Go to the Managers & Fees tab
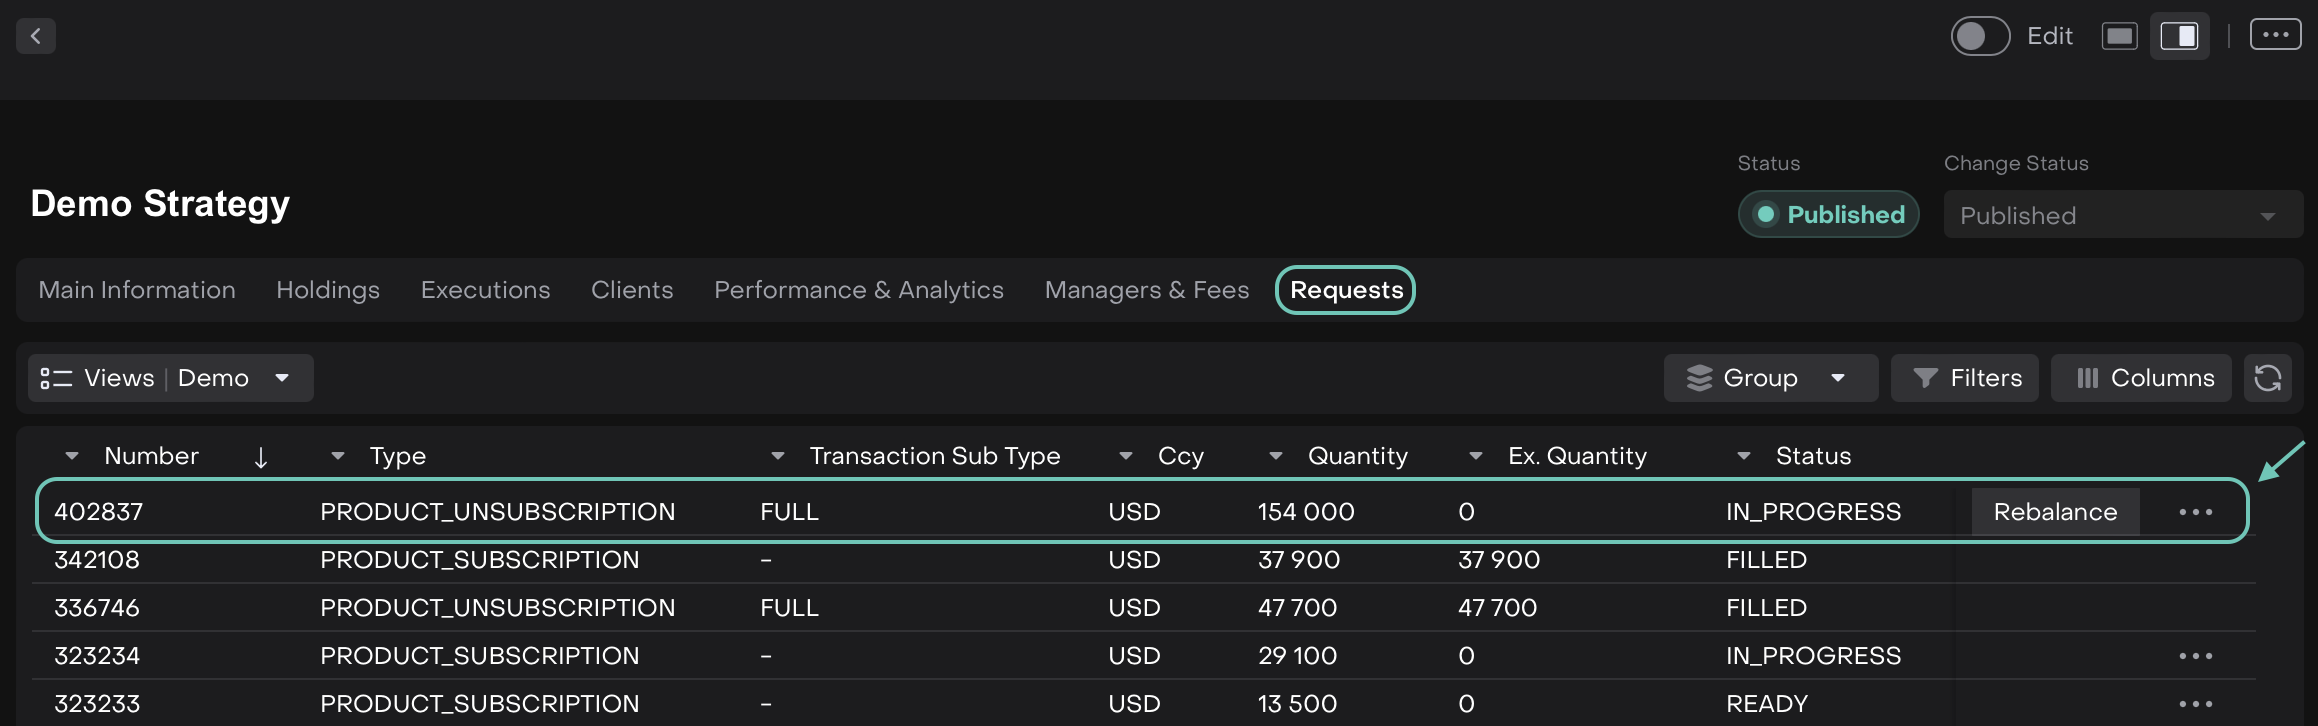The width and height of the screenshot is (2318, 726). [x=1146, y=290]
